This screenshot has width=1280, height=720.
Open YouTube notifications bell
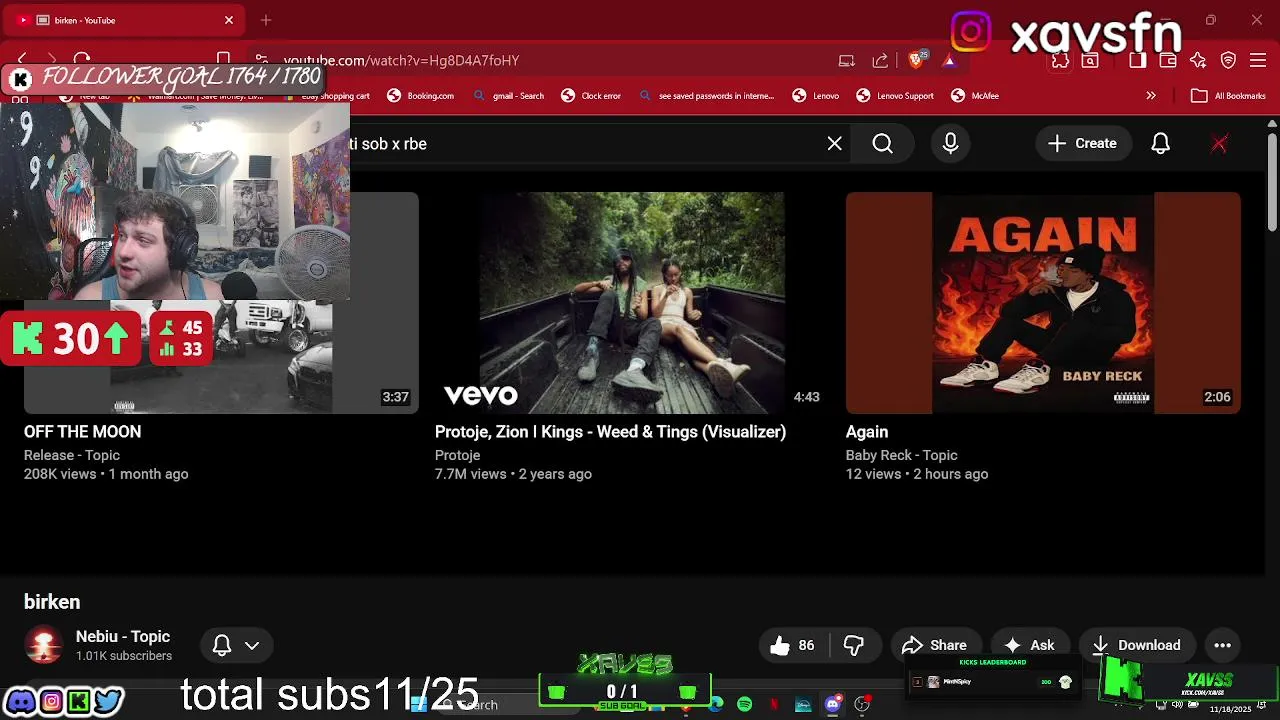pyautogui.click(x=1160, y=144)
